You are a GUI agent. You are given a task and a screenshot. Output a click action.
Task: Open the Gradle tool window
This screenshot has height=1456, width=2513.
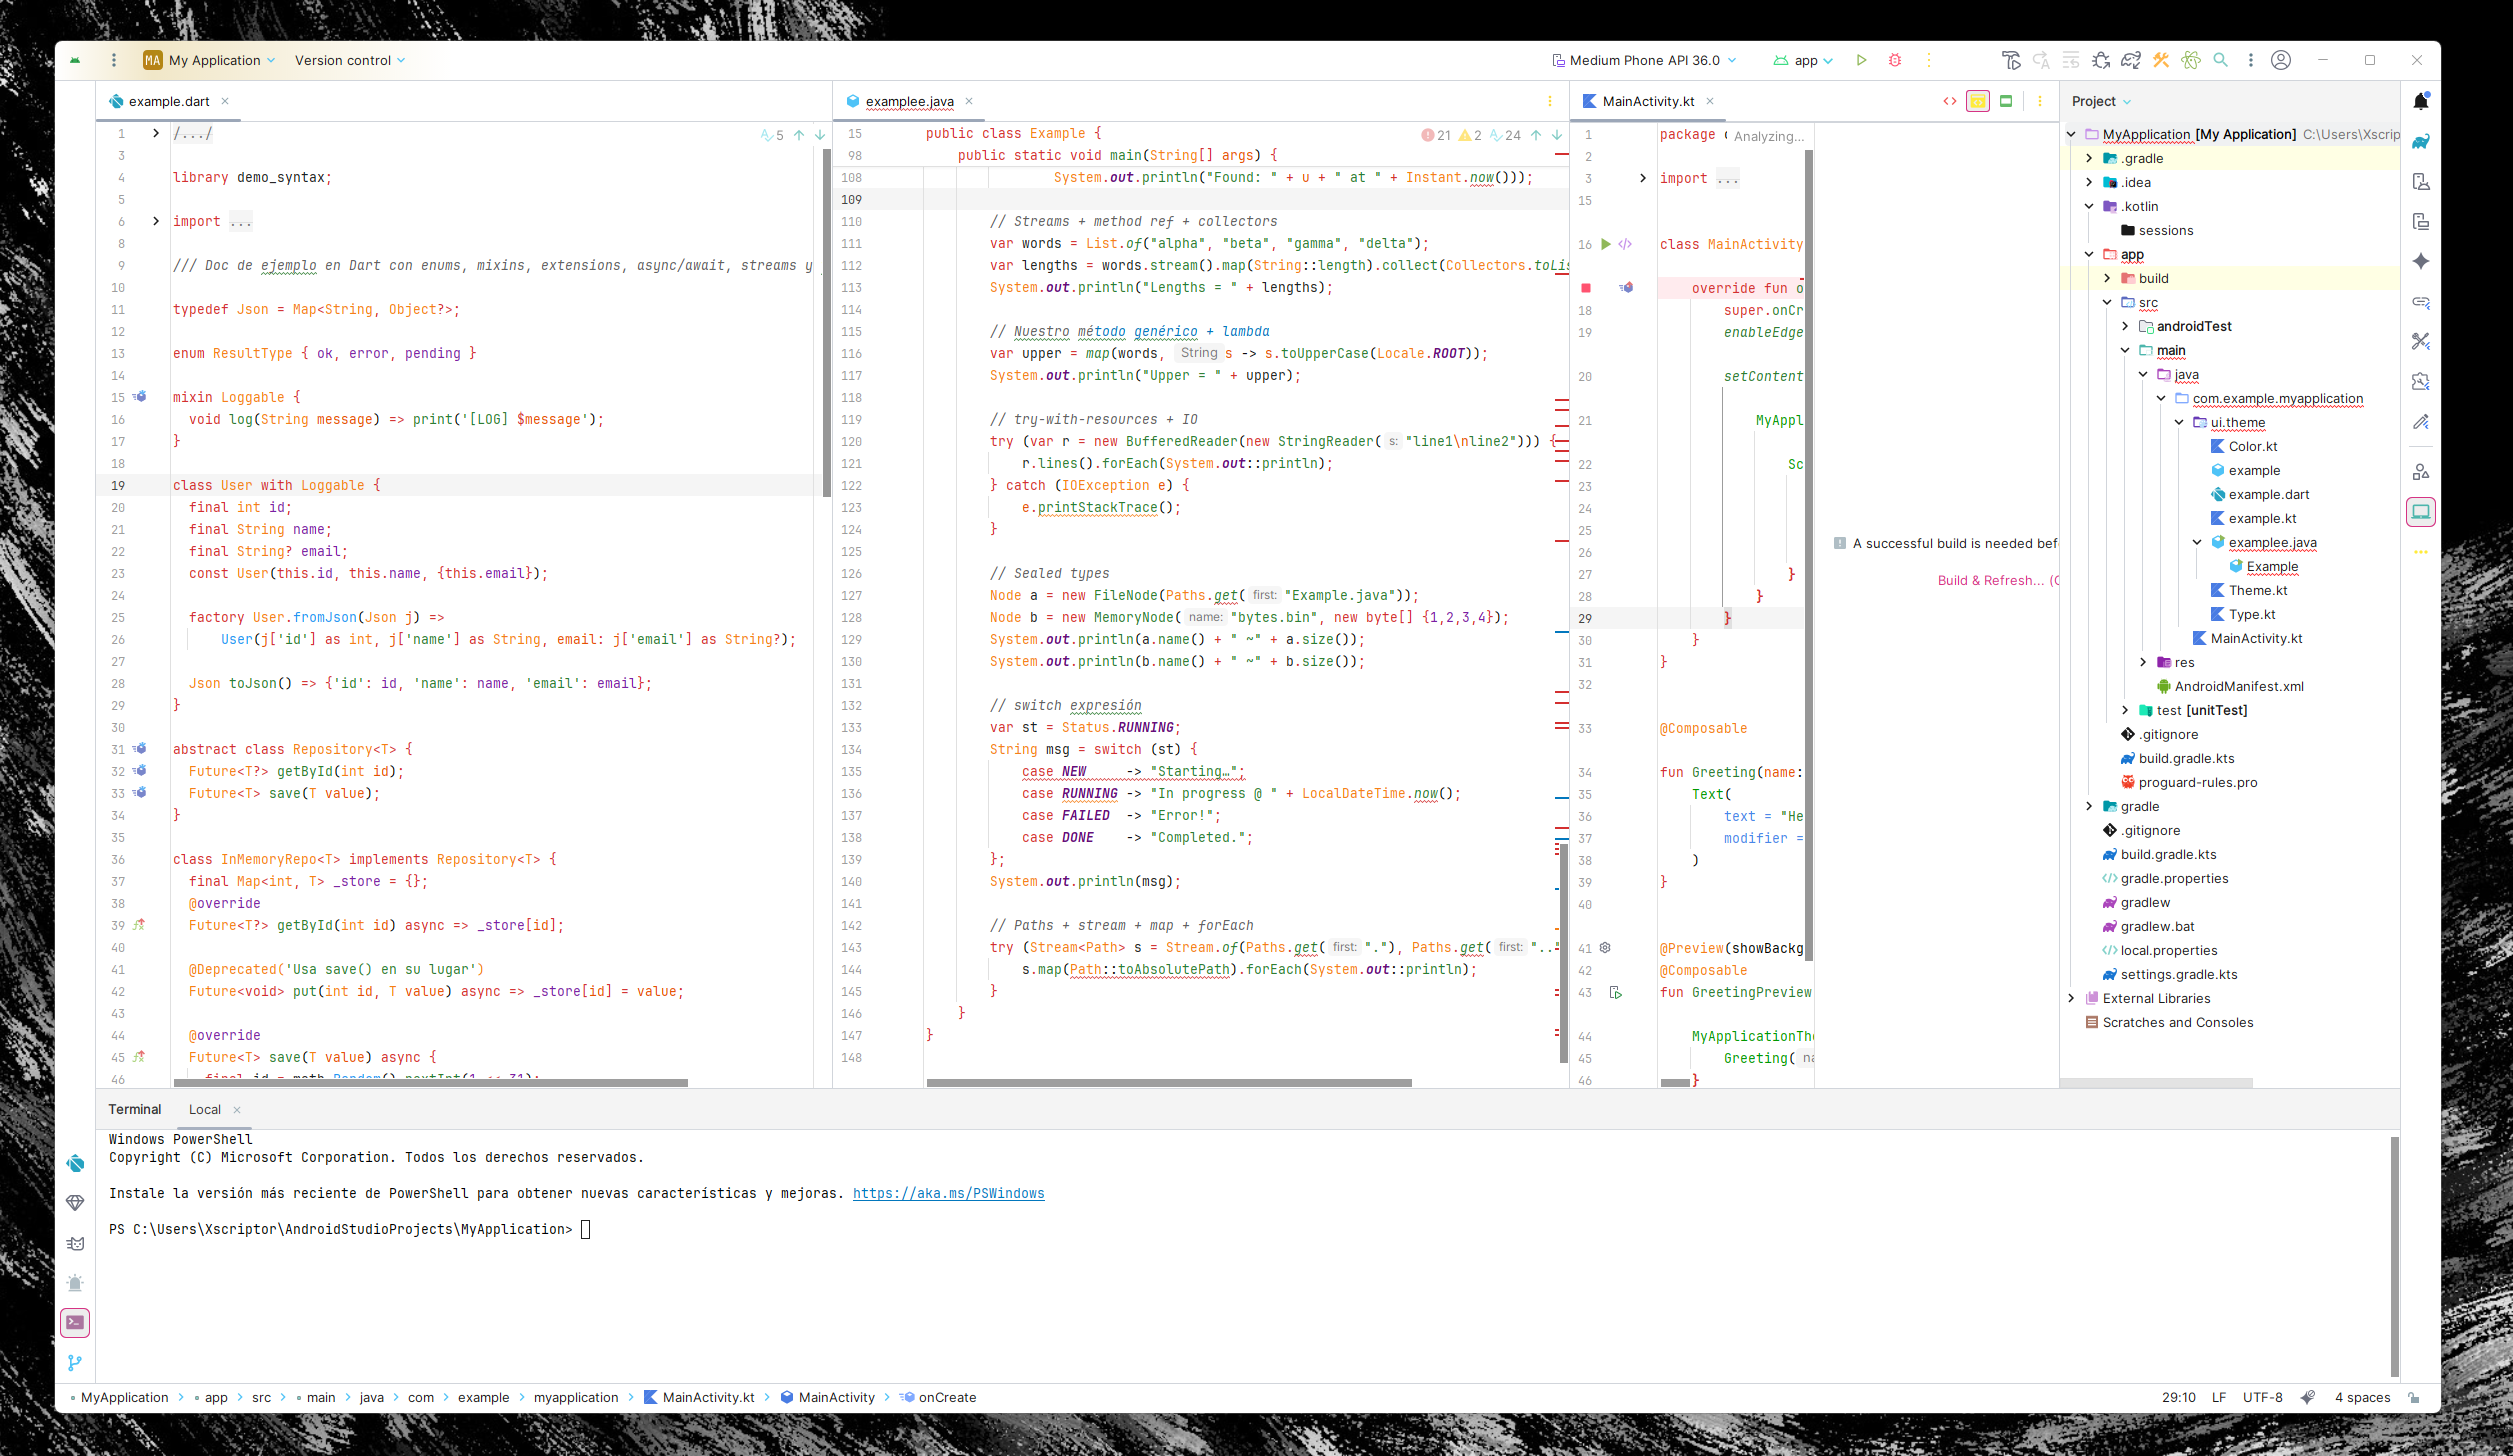tap(2421, 141)
